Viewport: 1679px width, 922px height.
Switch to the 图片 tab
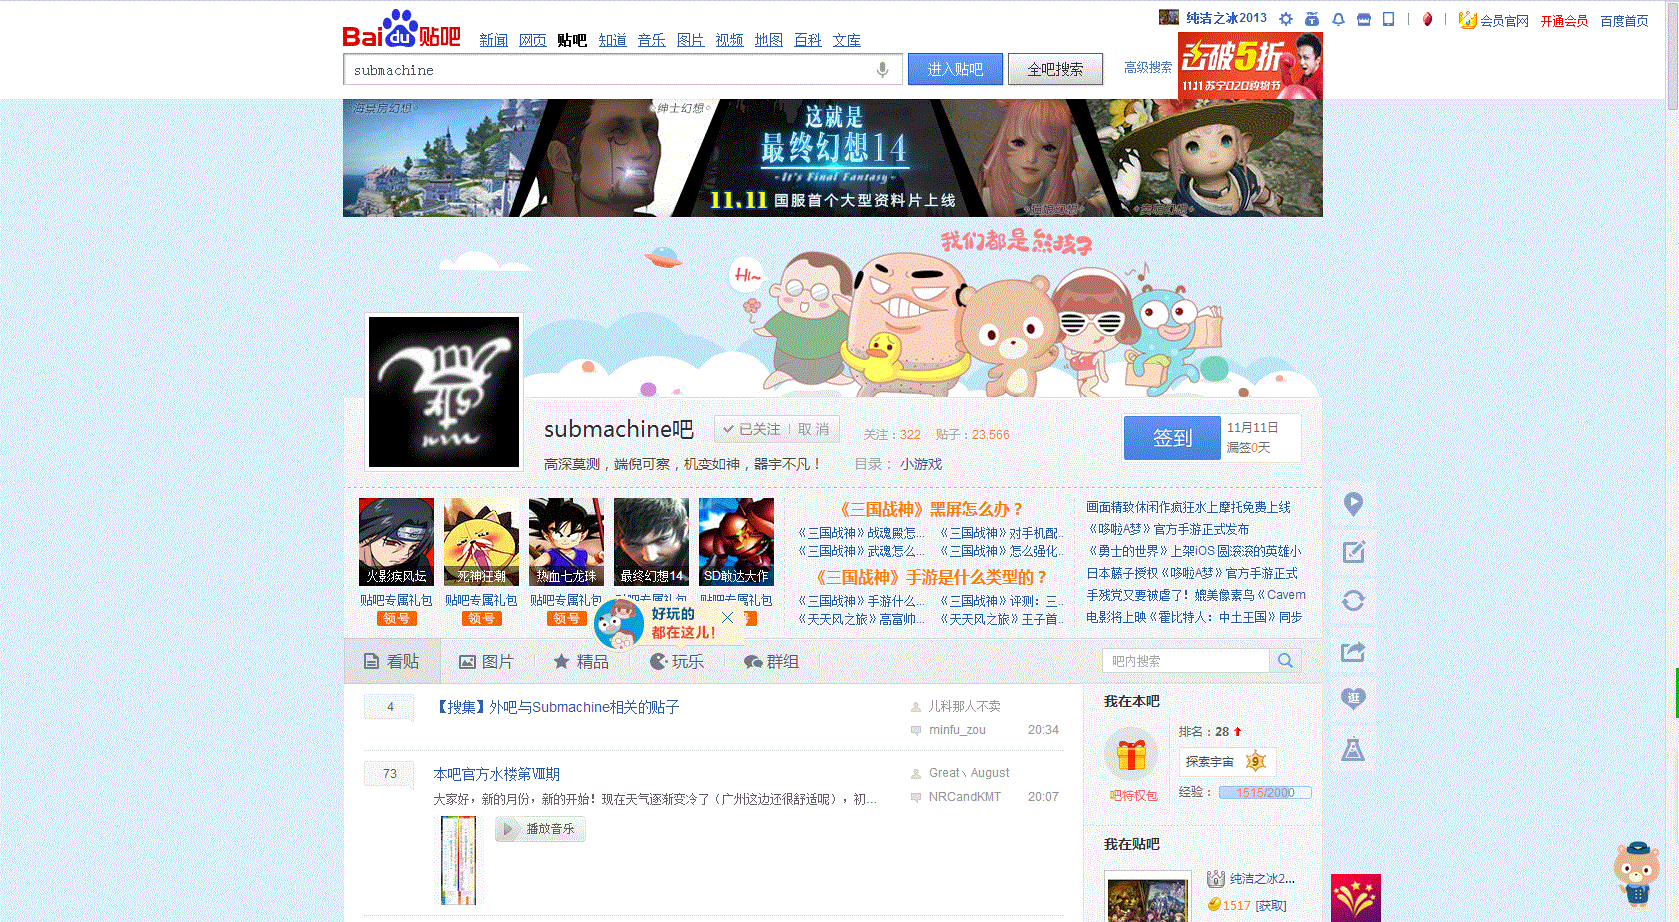pos(486,662)
